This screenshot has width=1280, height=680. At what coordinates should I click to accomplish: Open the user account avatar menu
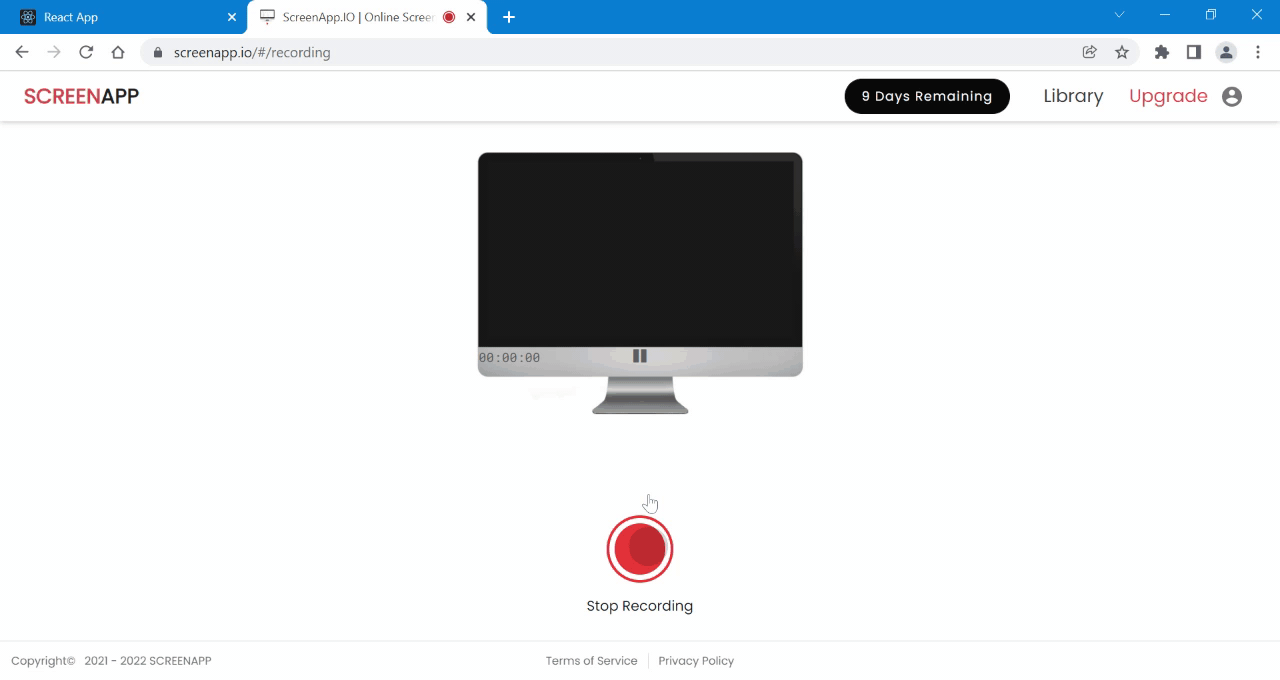pos(1232,97)
